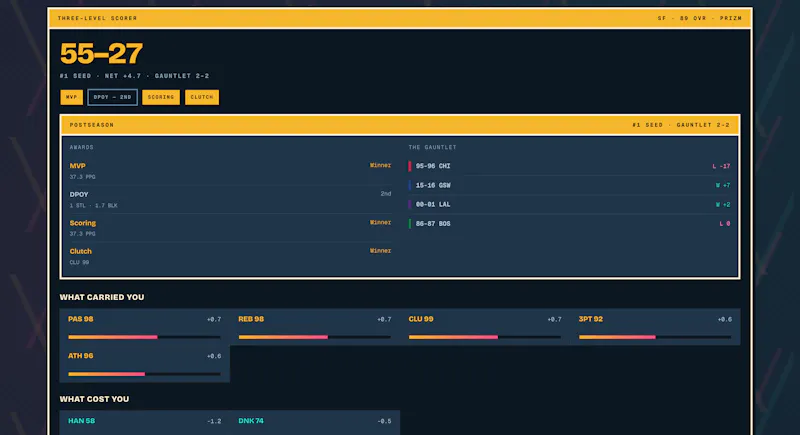This screenshot has width=800, height=435.
Task: Open the ATH 96 attribute card
Action: 144,364
